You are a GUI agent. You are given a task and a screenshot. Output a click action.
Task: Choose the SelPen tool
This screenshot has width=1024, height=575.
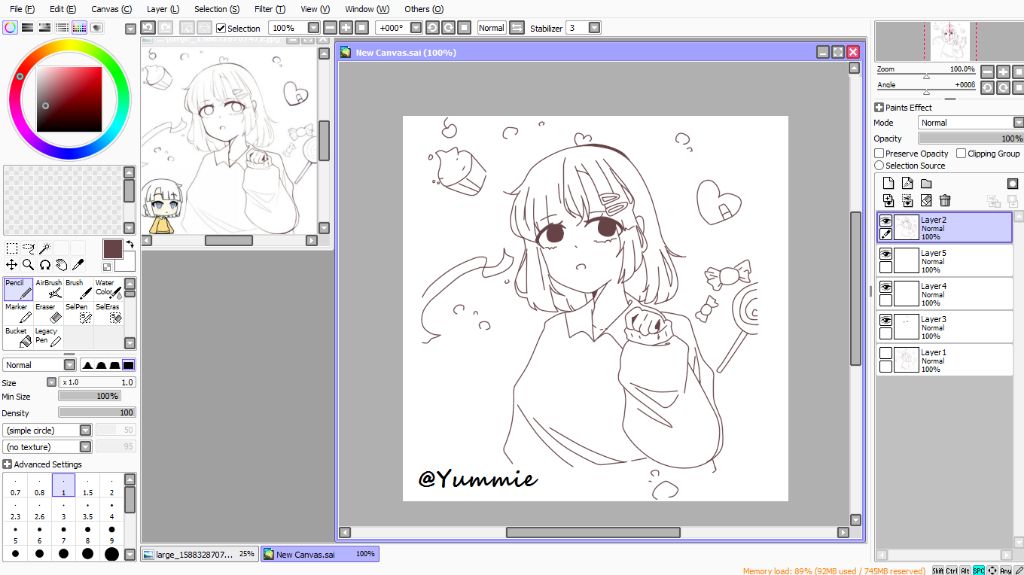point(78,313)
